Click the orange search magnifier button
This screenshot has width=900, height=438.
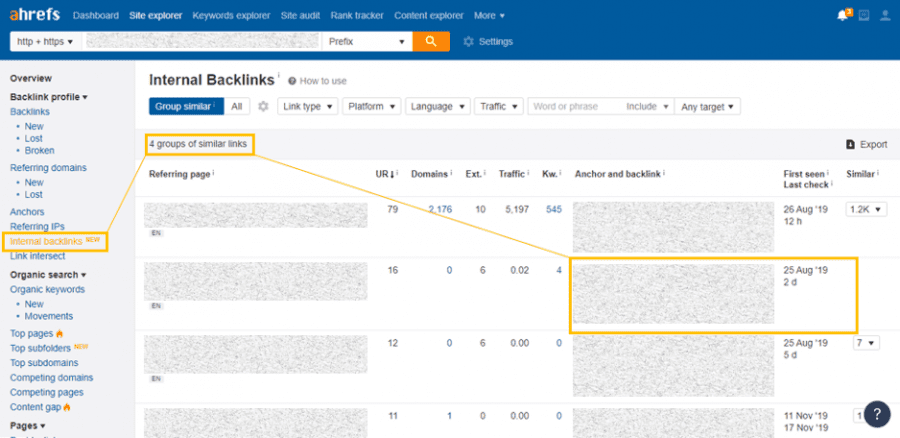coord(431,41)
